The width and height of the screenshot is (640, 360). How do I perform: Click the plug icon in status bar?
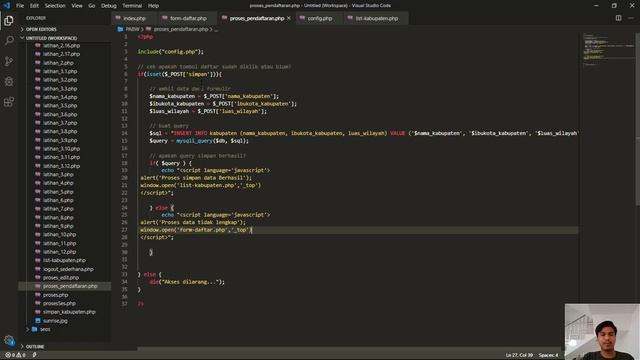click(34, 355)
